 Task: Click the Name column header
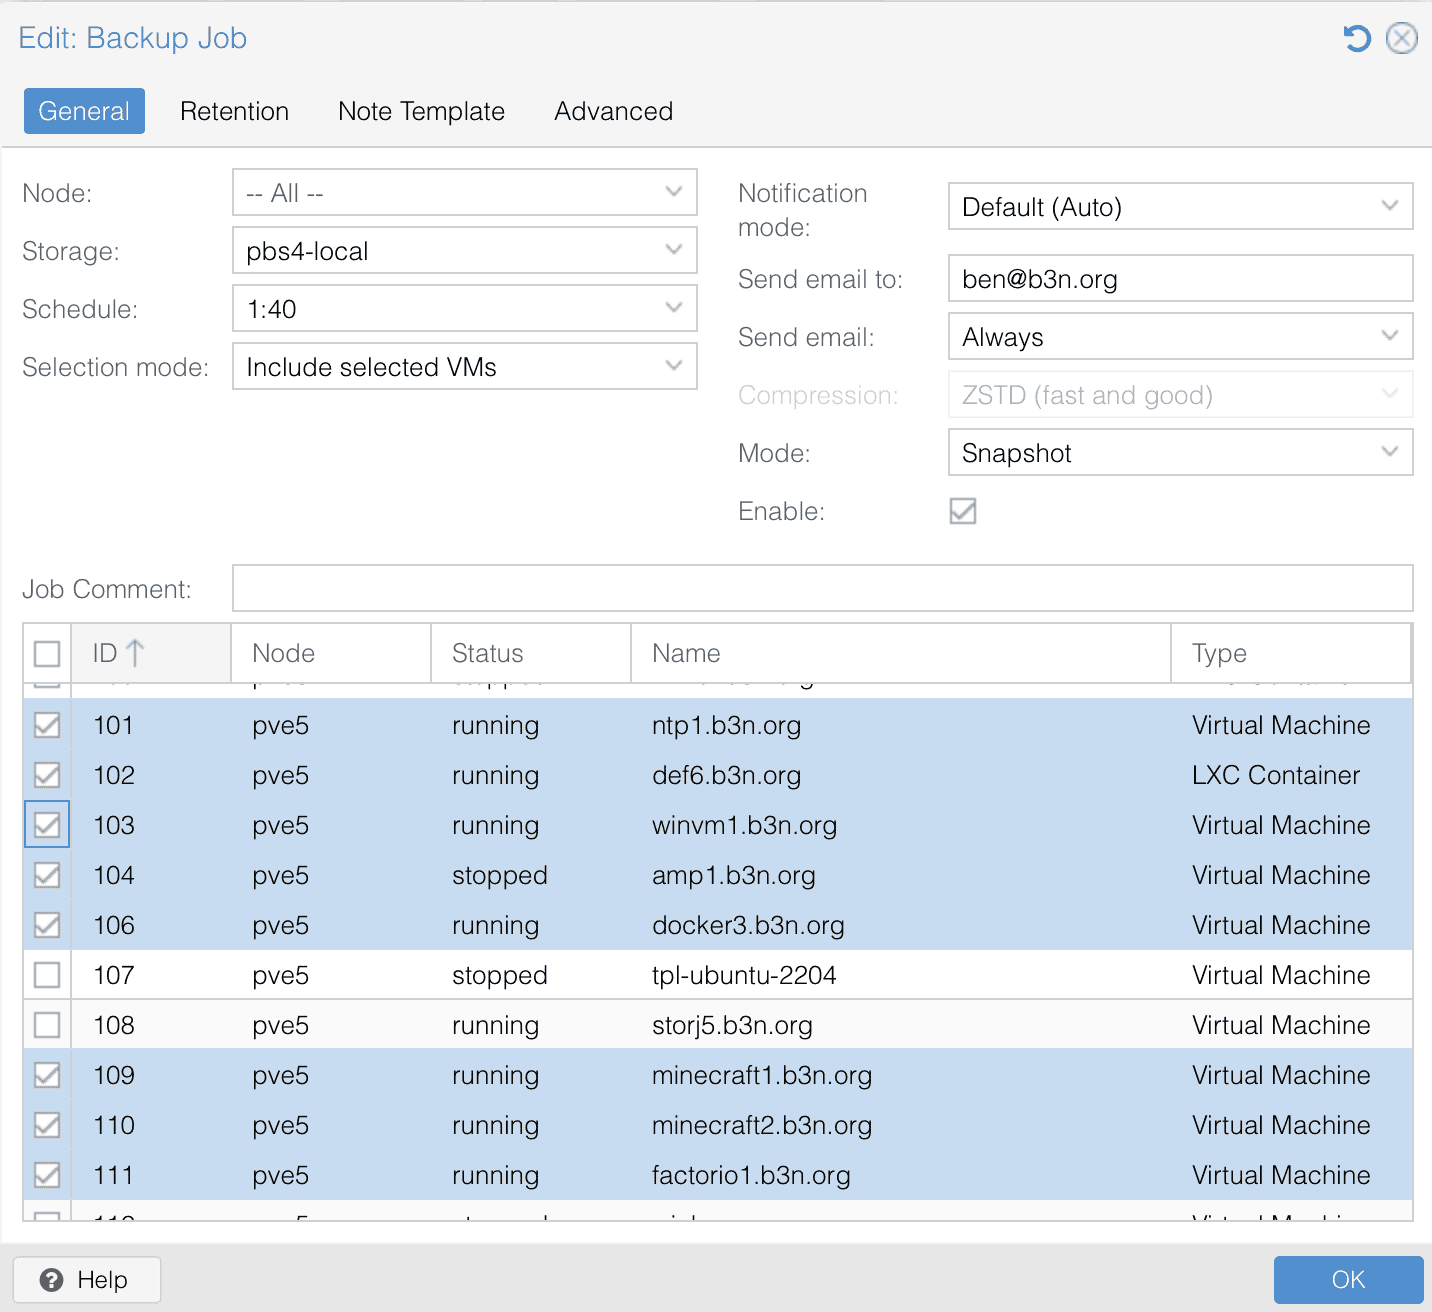coord(900,653)
